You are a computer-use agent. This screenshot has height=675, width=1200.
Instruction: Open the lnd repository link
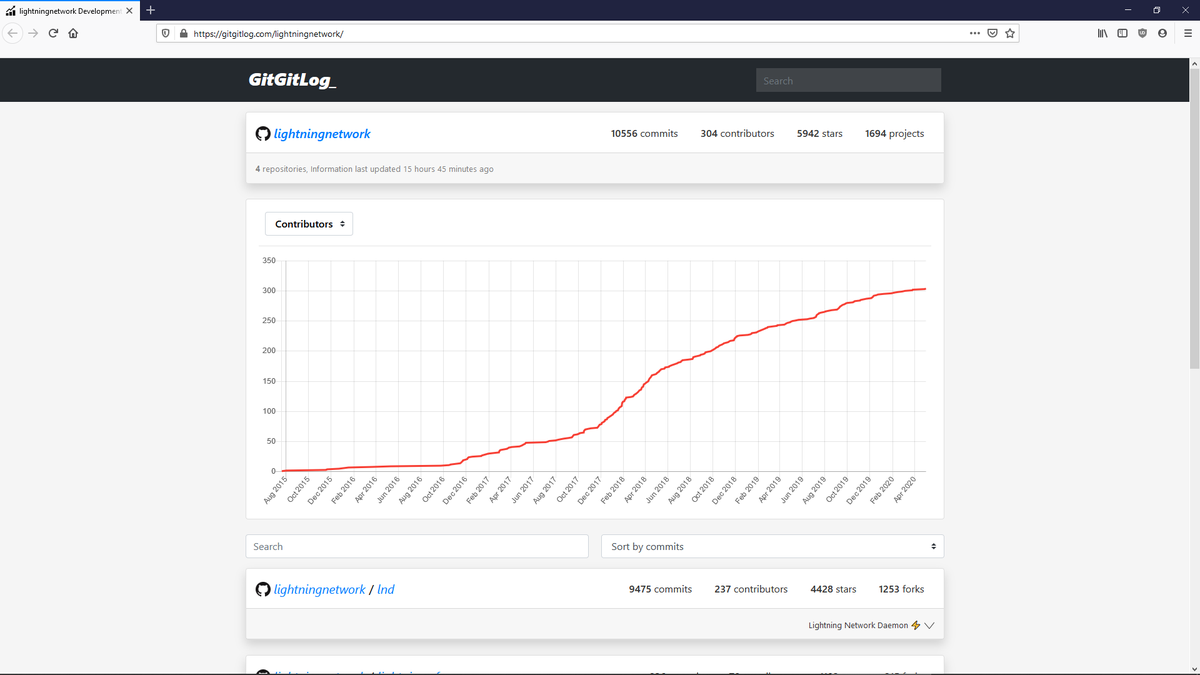386,590
